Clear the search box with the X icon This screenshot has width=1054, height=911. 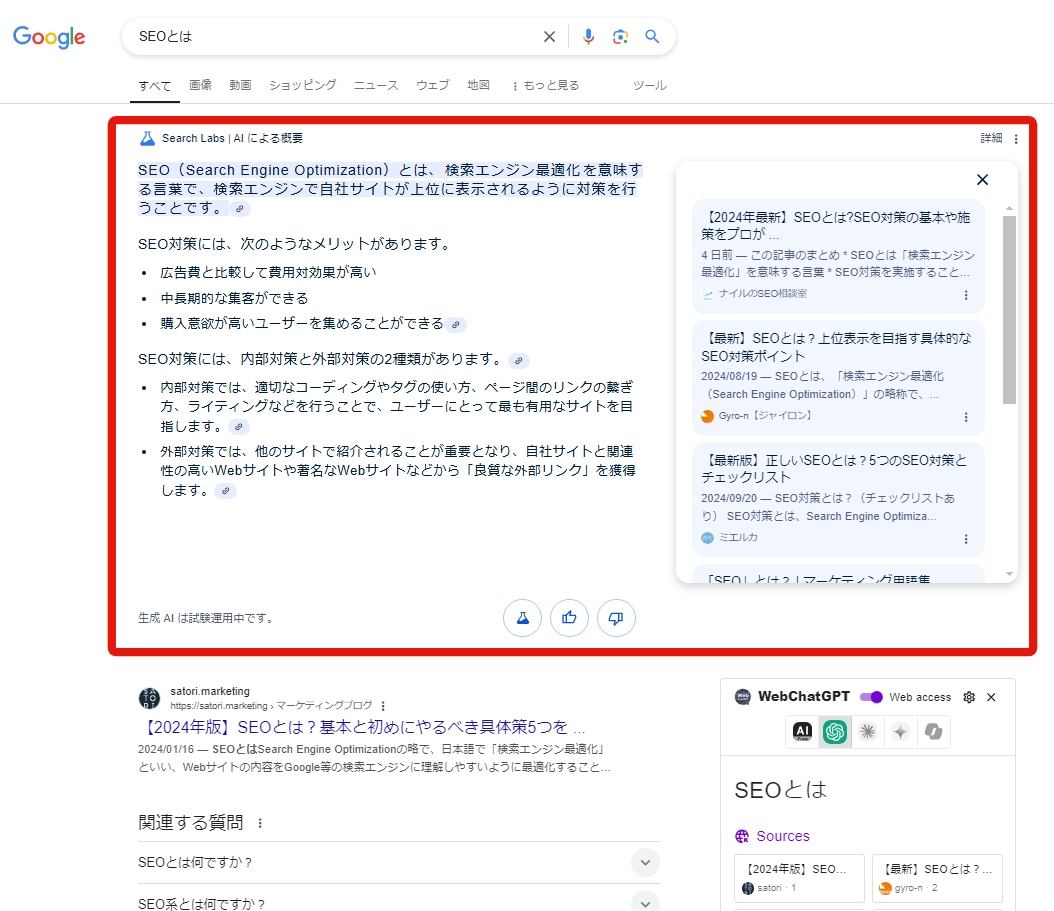point(549,37)
